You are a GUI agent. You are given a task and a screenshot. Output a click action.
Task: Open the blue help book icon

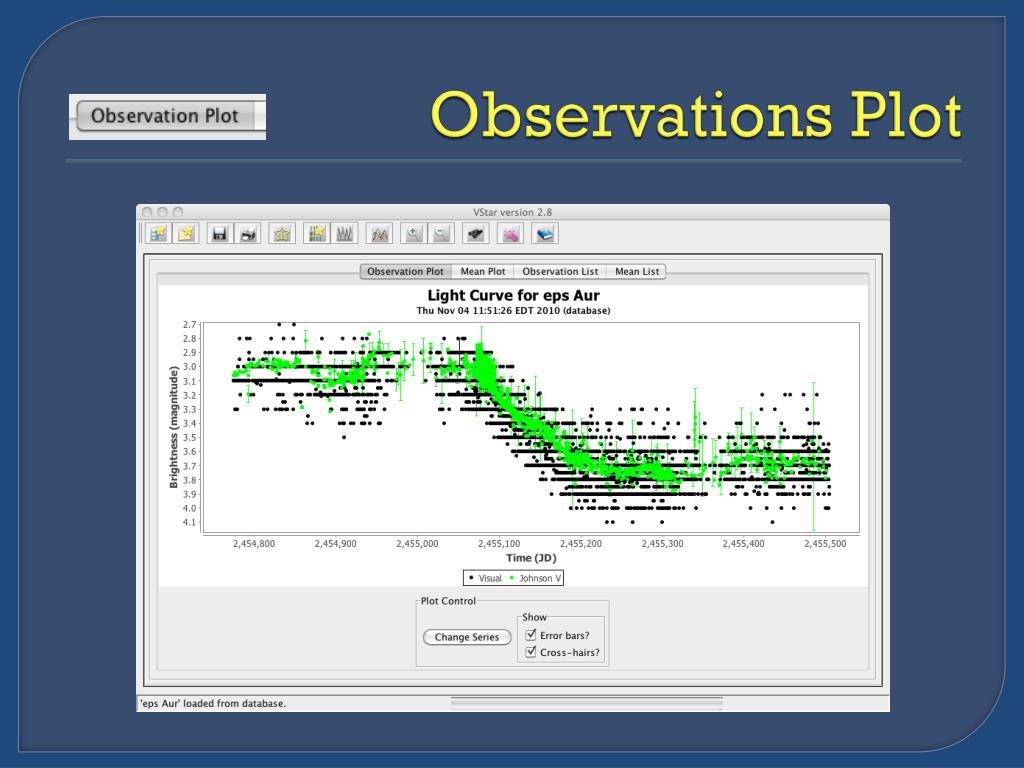pyautogui.click(x=545, y=233)
